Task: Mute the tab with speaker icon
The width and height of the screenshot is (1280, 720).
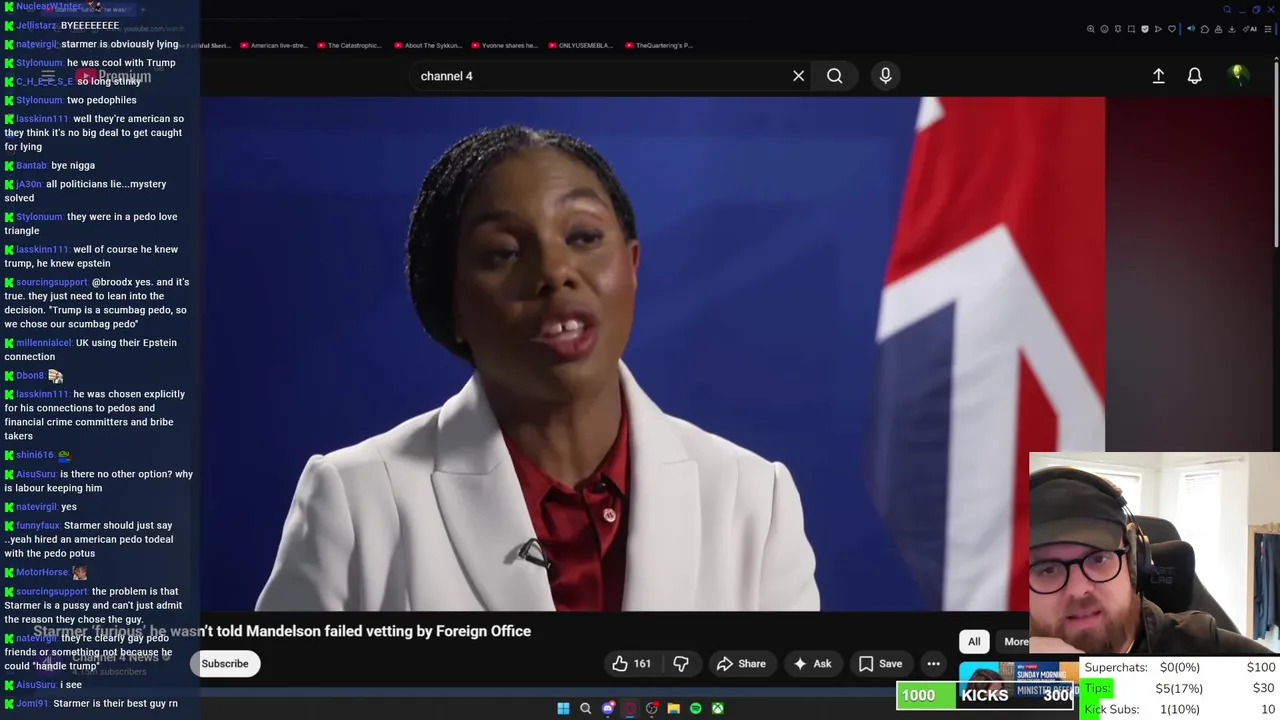Action: coord(1191,29)
